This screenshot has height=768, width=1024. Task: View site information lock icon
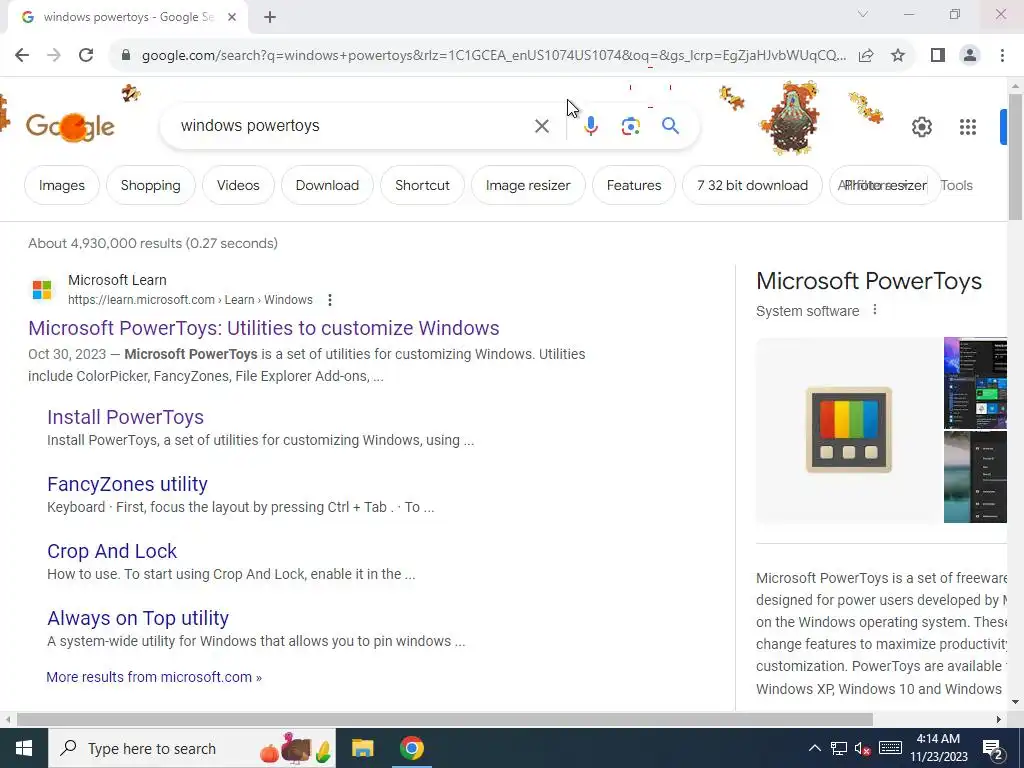pyautogui.click(x=126, y=55)
